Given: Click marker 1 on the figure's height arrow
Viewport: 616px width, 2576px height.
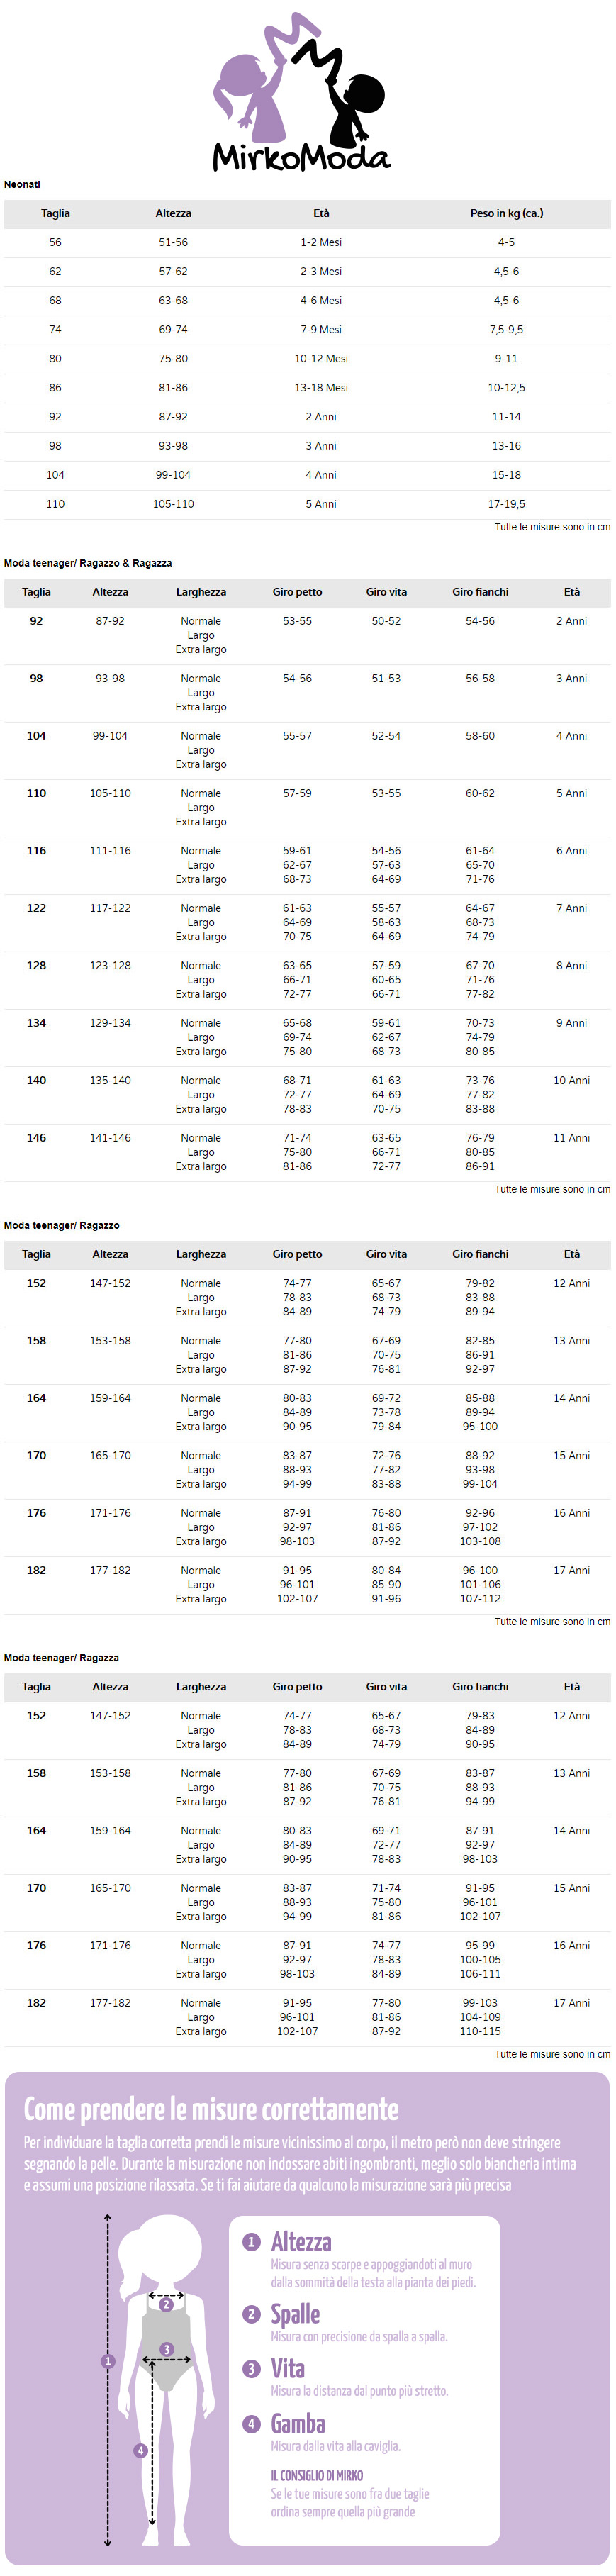Looking at the screenshot, I should [108, 2361].
